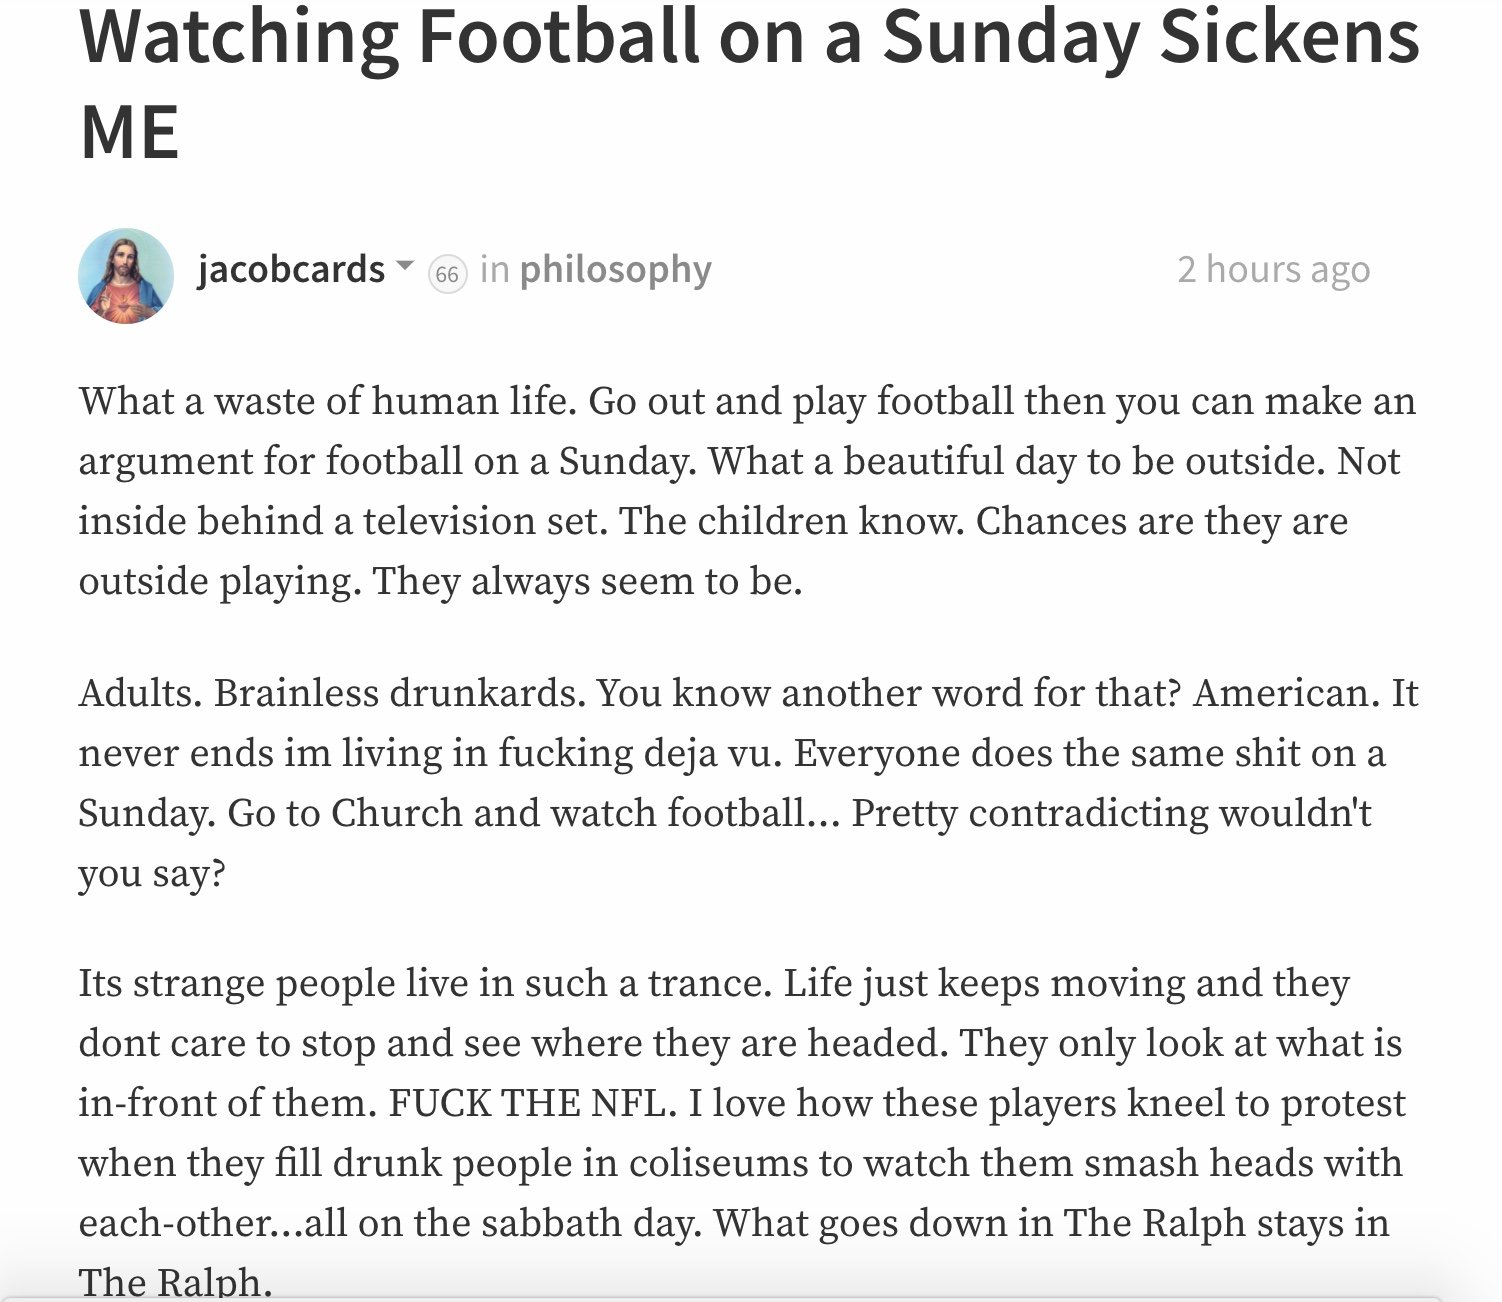Click the sentence 'The children know.'
This screenshot has width=1502, height=1302.
pos(792,521)
